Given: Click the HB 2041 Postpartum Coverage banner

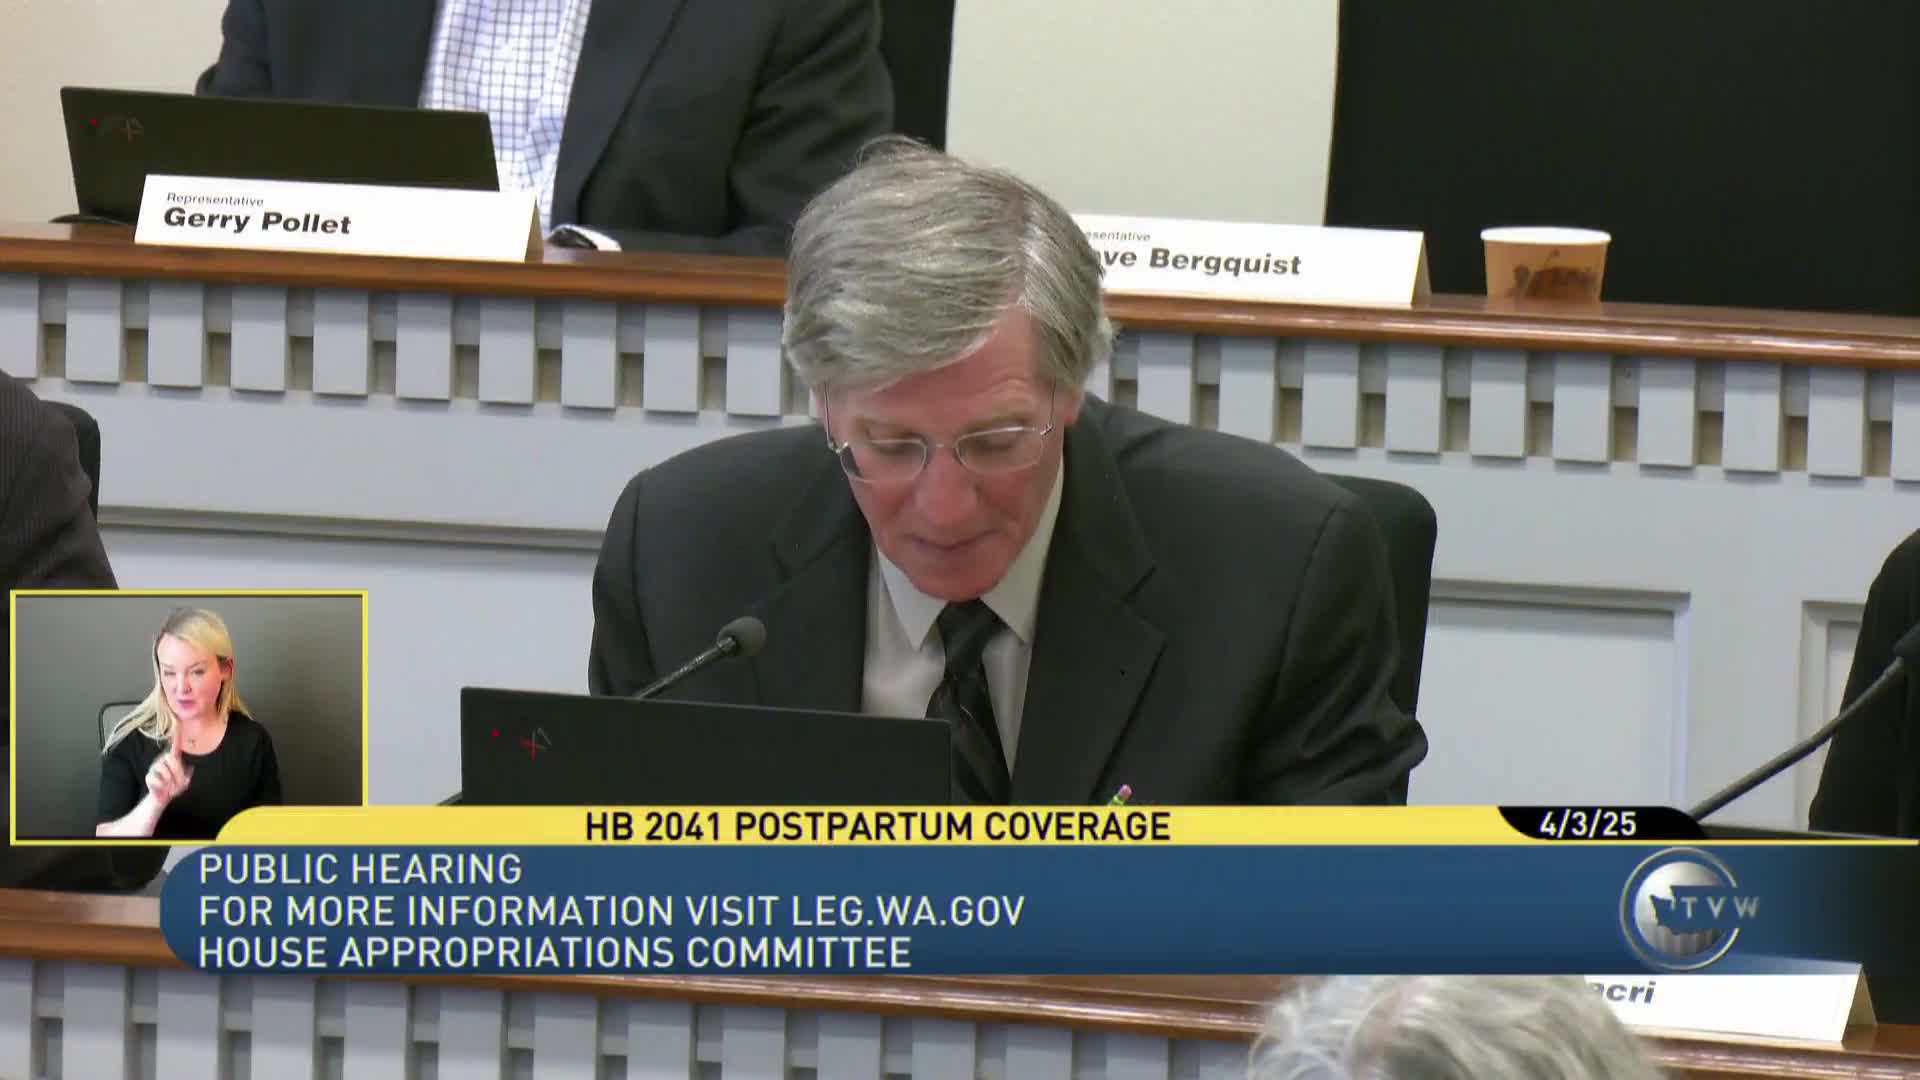Looking at the screenshot, I should click(877, 826).
